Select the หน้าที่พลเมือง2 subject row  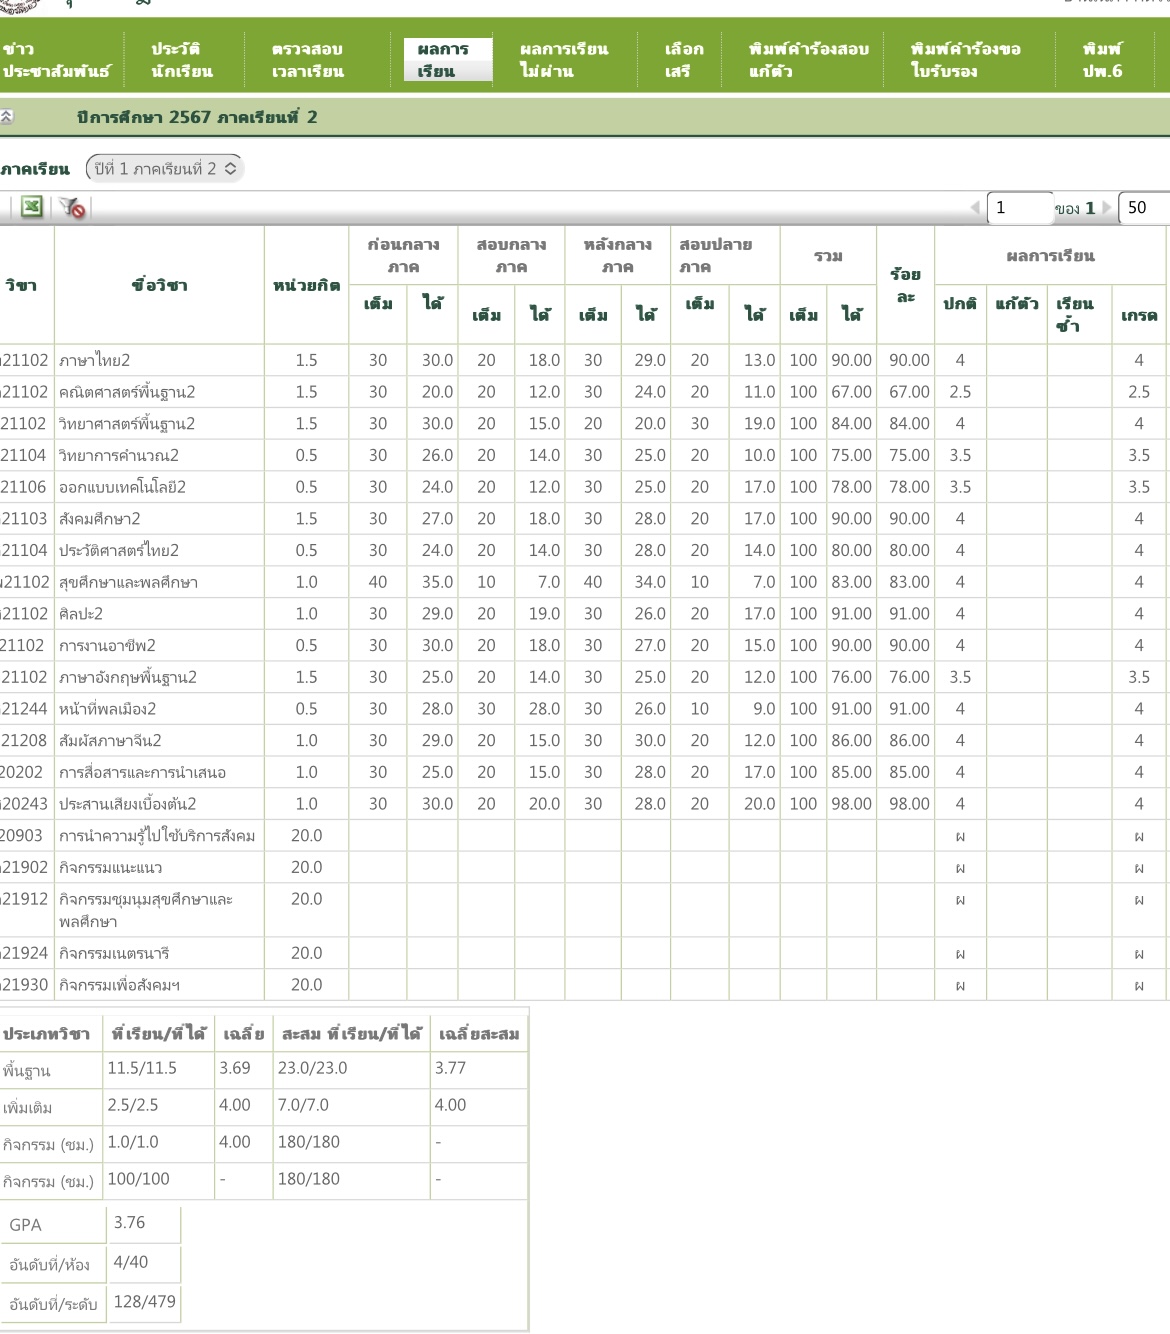click(x=583, y=709)
